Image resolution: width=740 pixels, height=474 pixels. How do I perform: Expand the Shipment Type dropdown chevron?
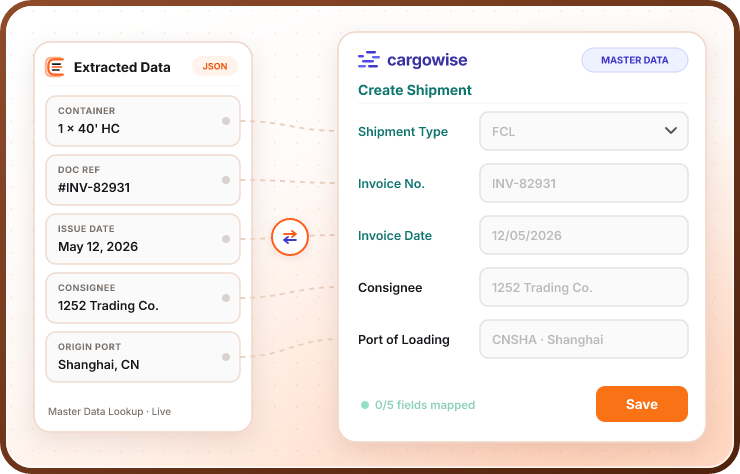[671, 131]
